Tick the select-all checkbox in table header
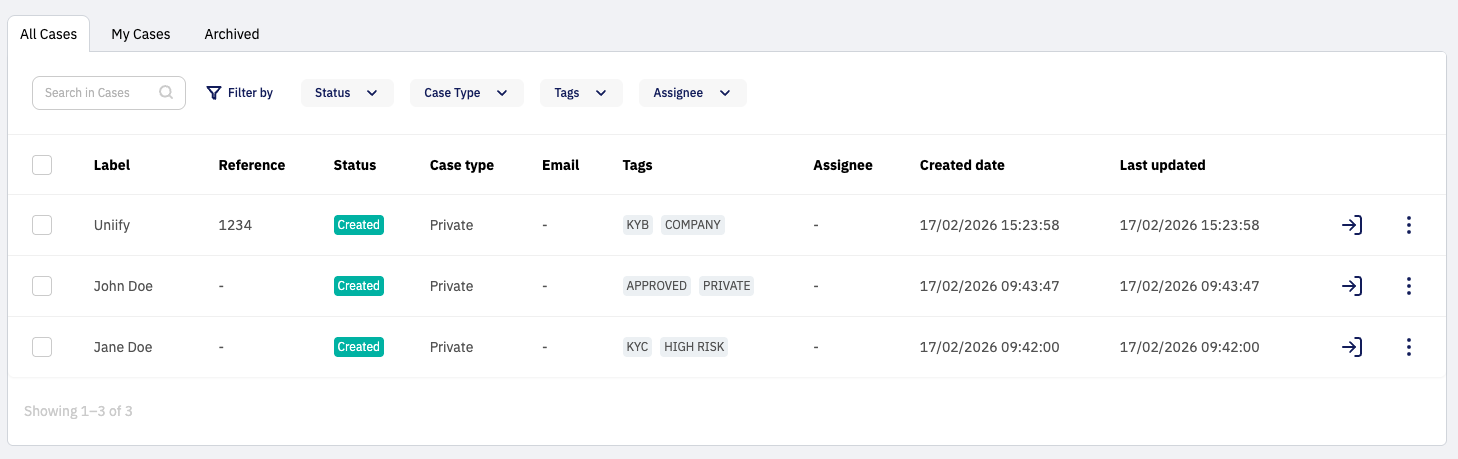The image size is (1458, 459). click(42, 165)
